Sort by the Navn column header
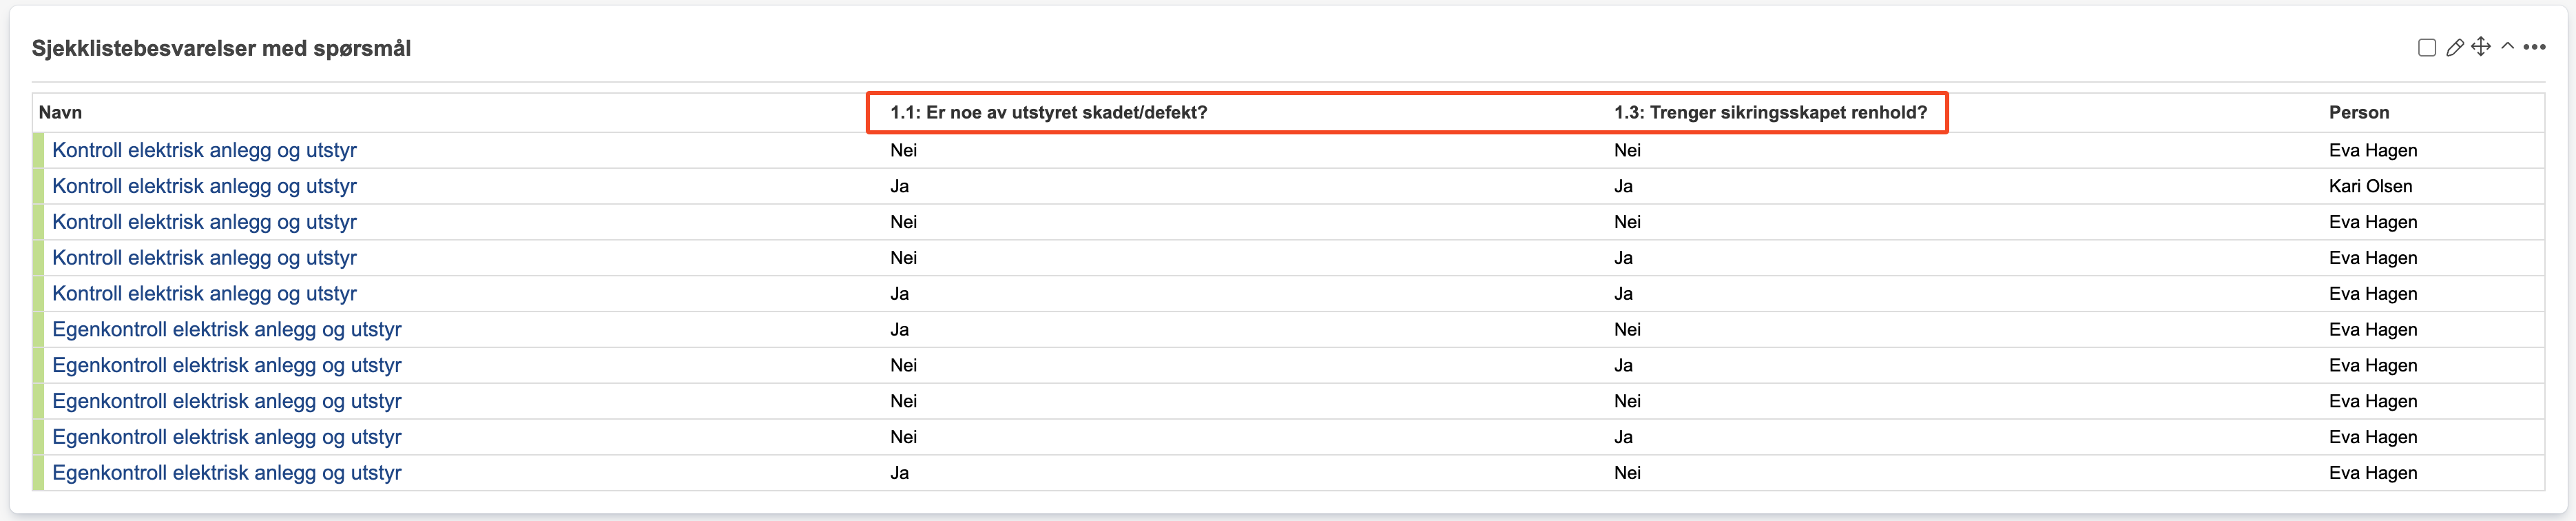The height and width of the screenshot is (521, 2576). click(x=60, y=113)
